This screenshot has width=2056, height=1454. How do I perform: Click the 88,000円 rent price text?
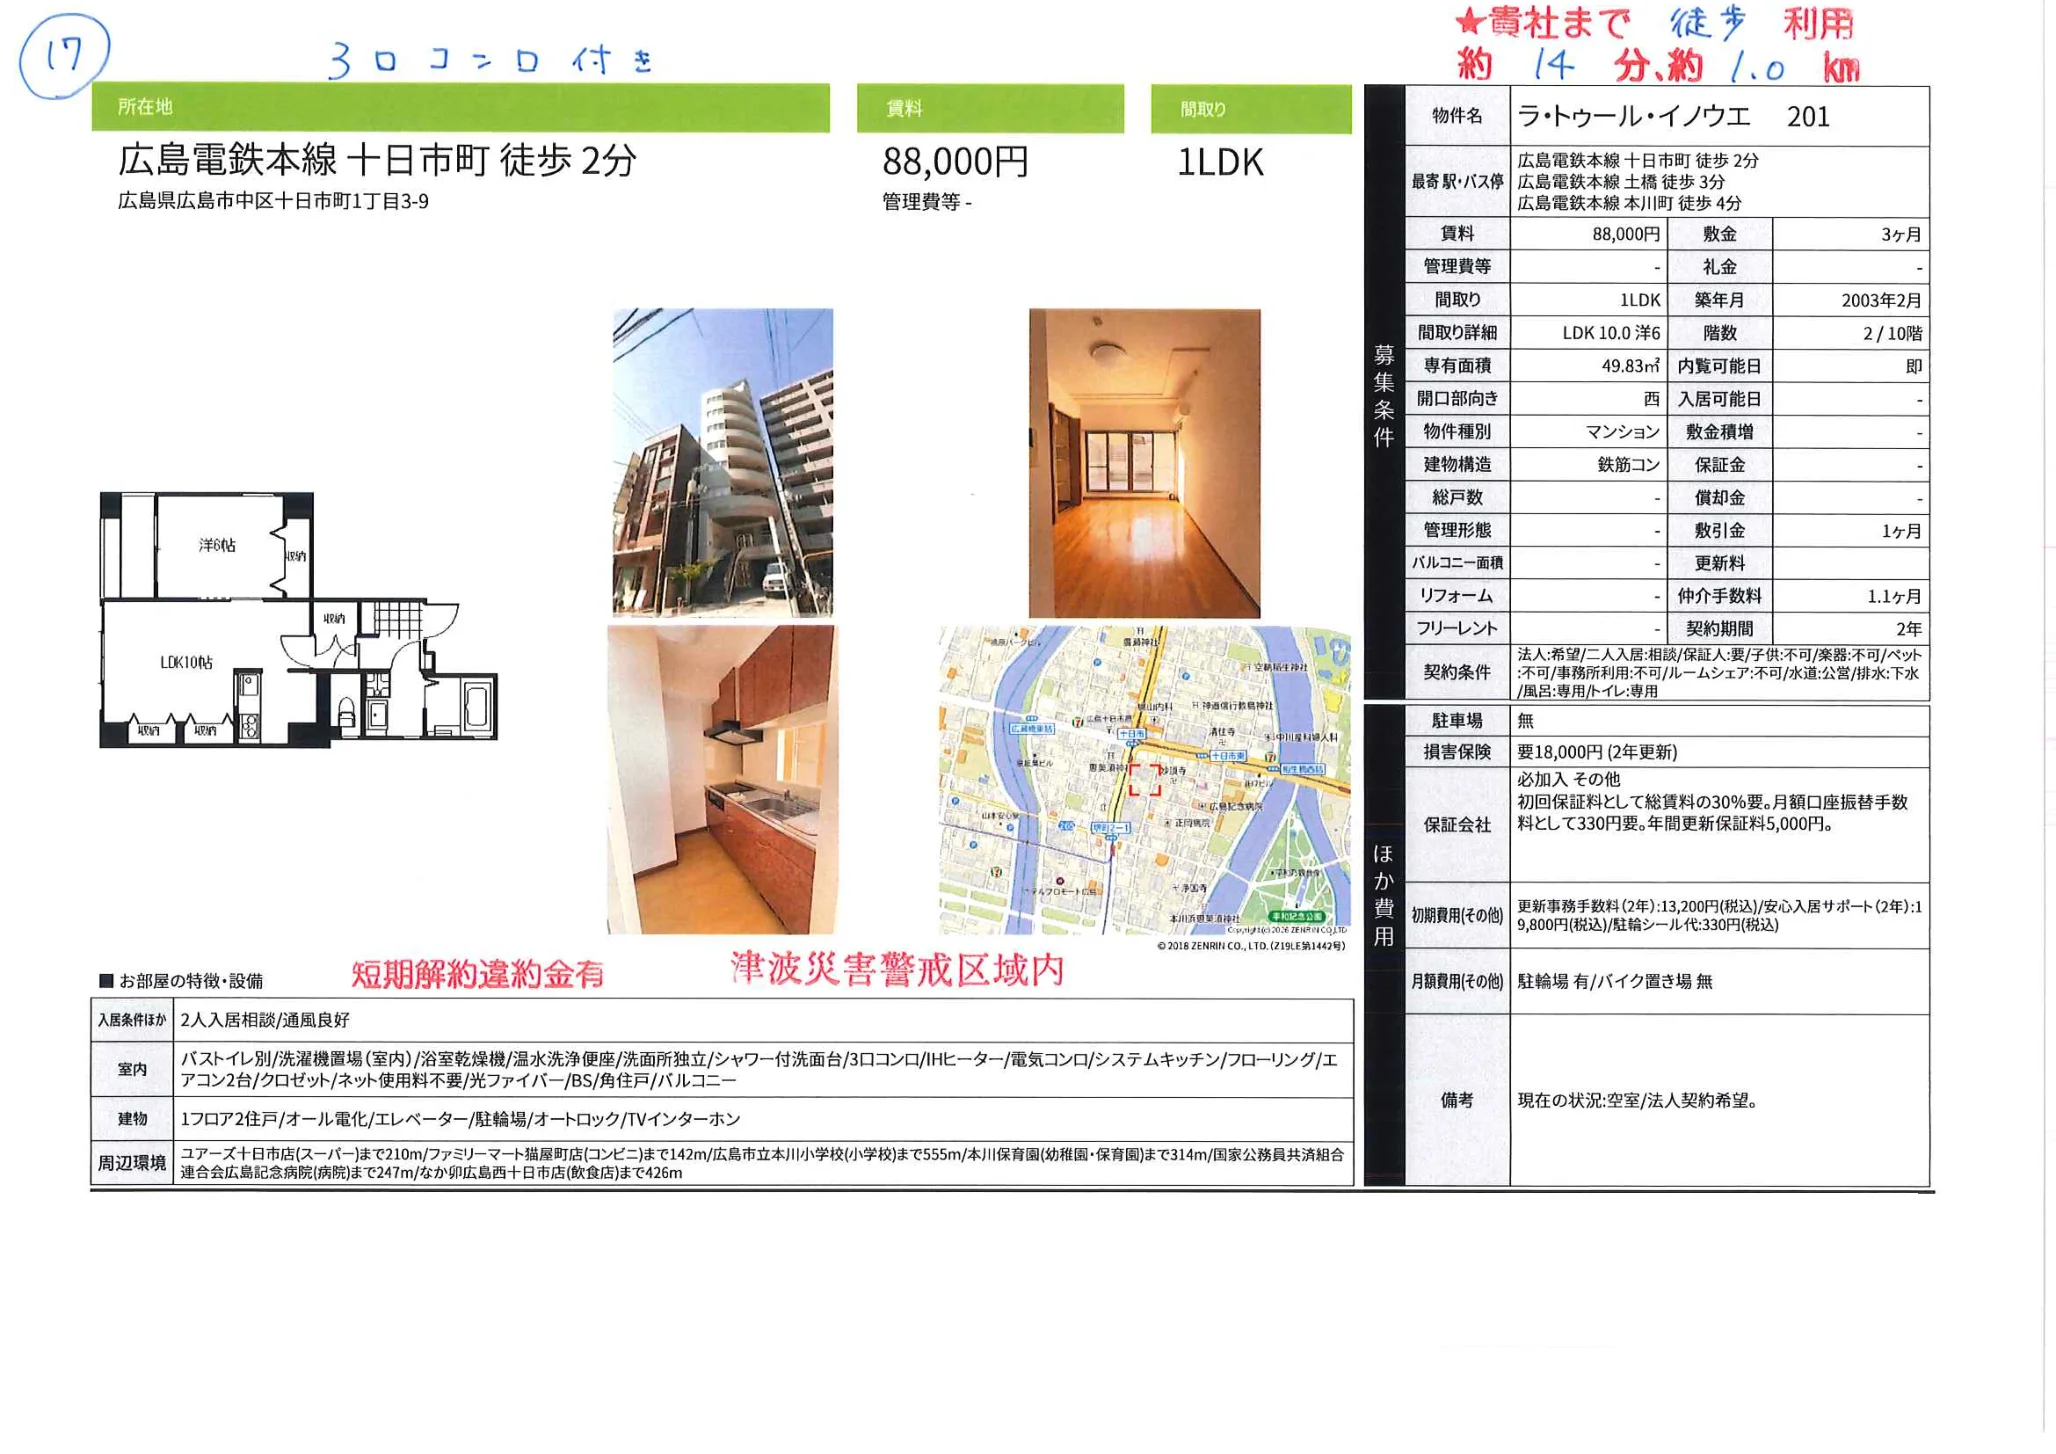coord(955,162)
